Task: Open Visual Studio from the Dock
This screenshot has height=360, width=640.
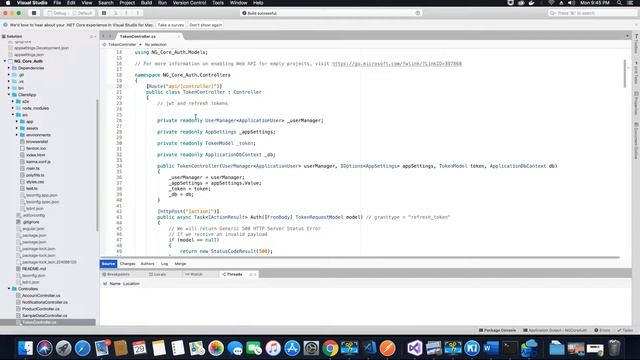Action: [x=414, y=348]
